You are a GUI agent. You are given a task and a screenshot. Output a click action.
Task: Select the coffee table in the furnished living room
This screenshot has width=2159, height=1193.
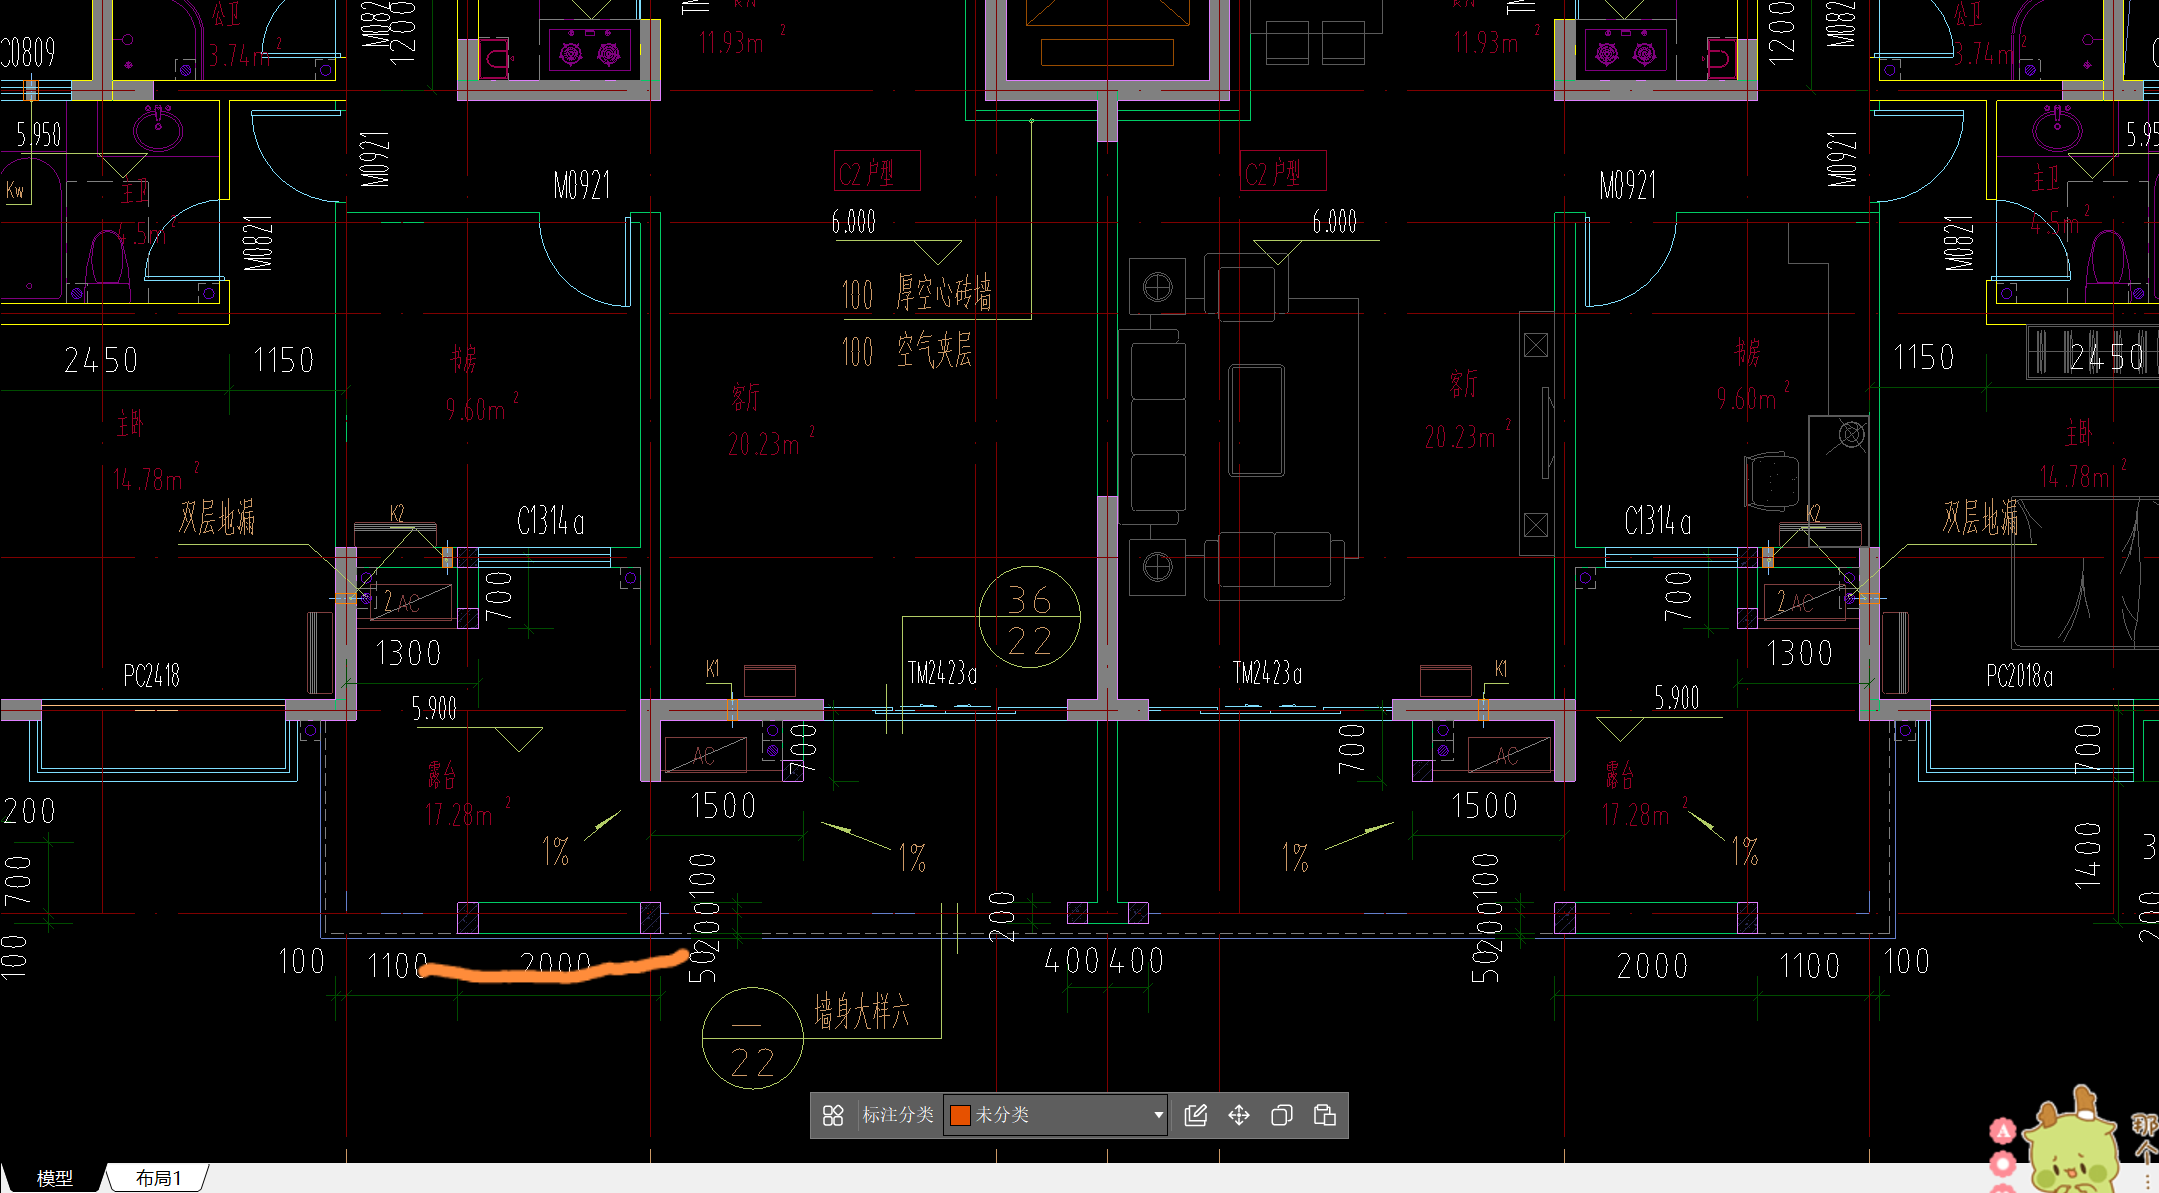click(x=1256, y=420)
